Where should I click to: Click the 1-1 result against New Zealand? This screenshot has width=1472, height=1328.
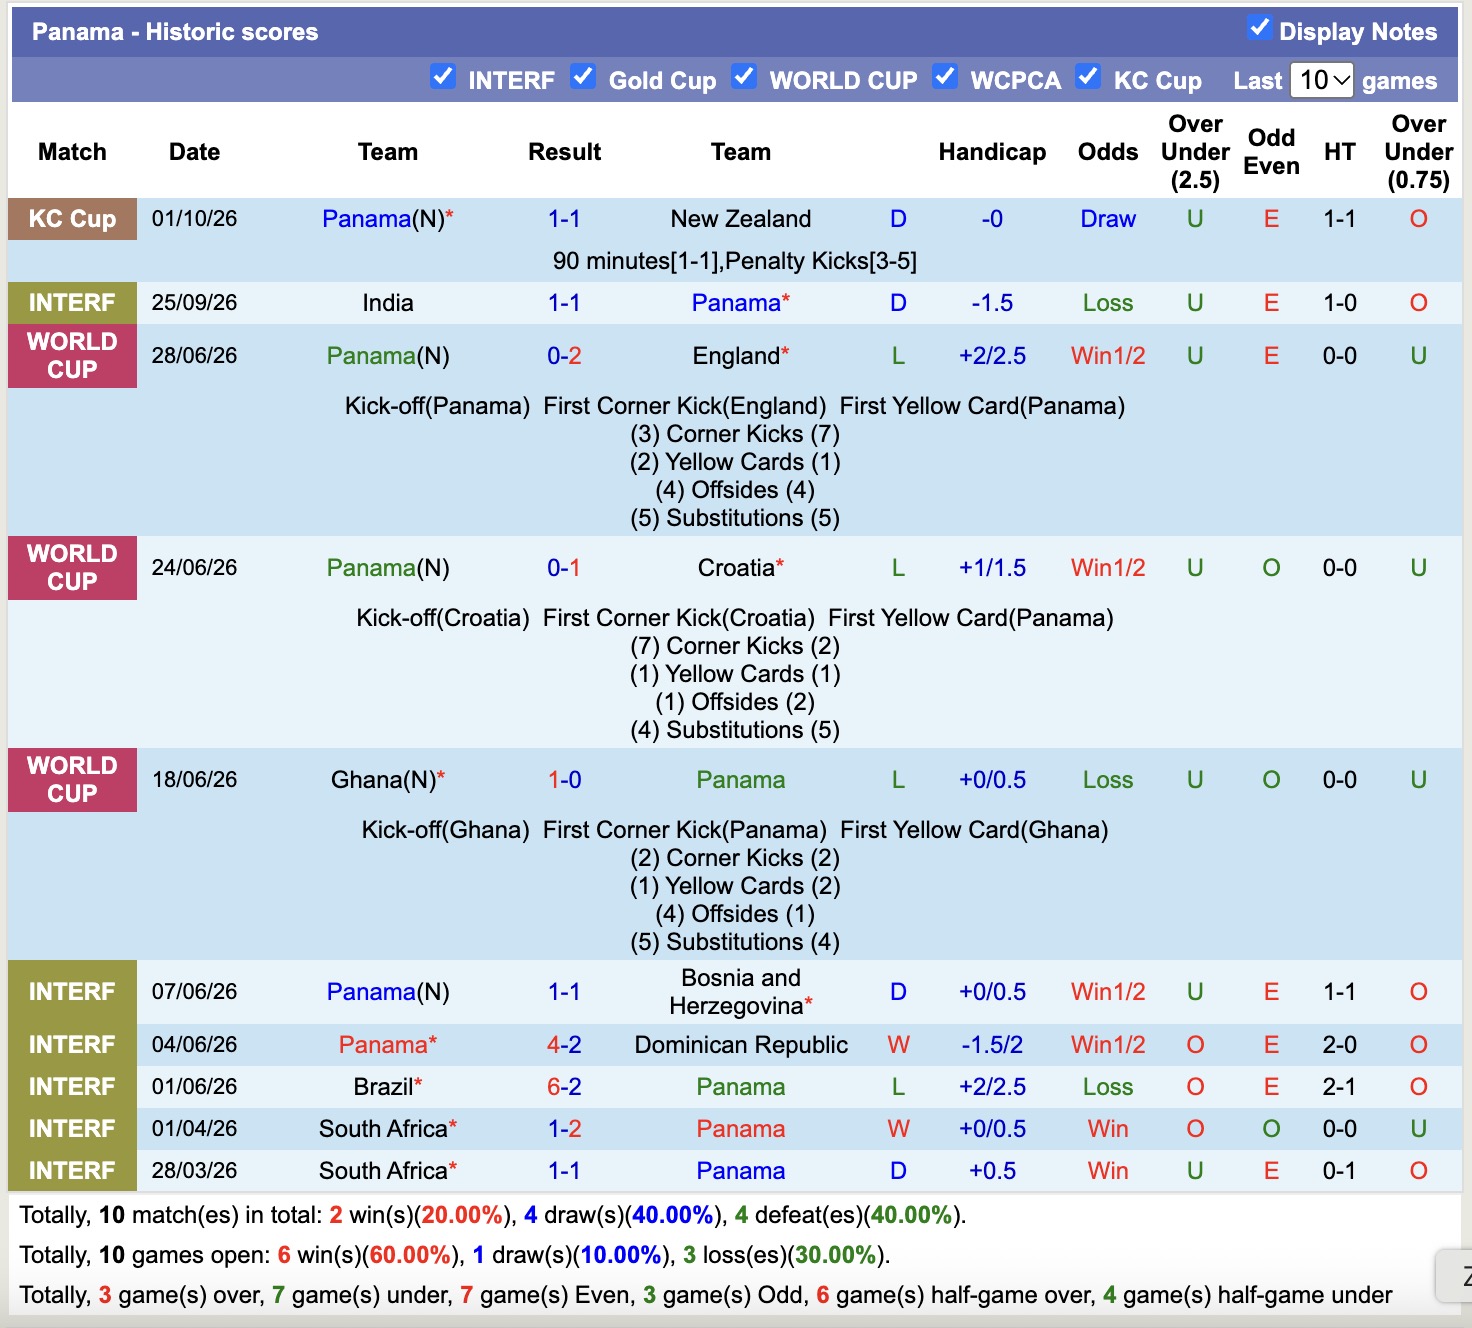pos(564,219)
